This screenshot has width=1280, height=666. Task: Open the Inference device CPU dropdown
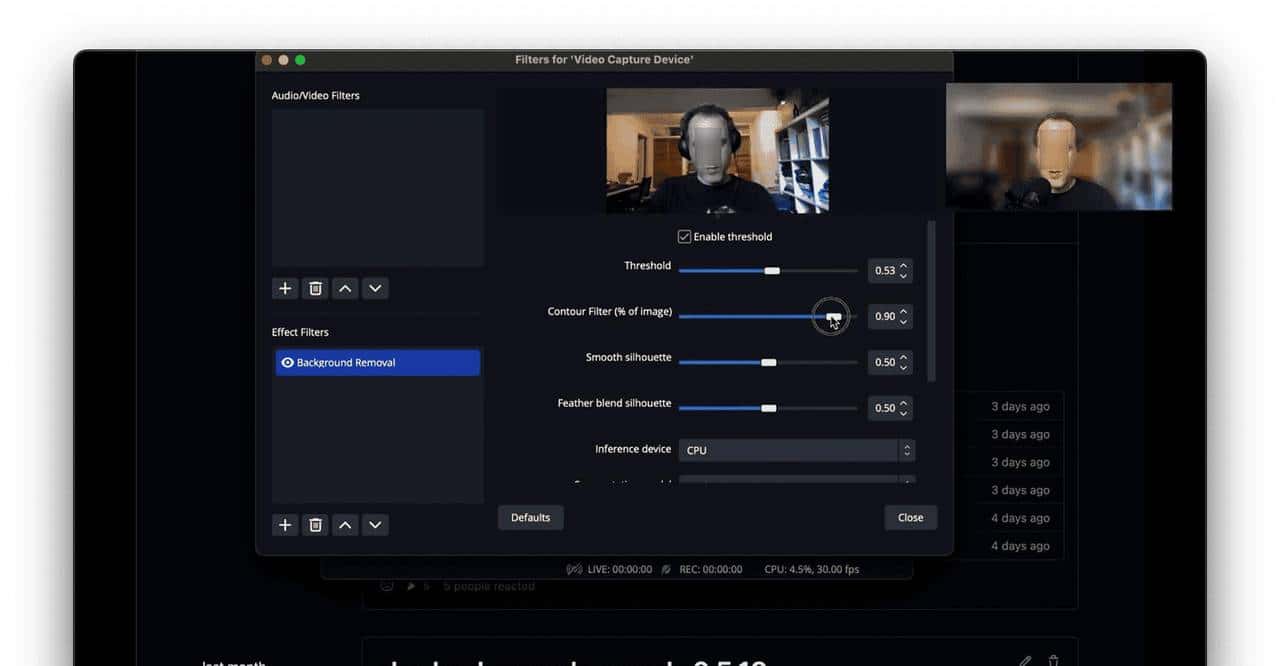click(796, 450)
